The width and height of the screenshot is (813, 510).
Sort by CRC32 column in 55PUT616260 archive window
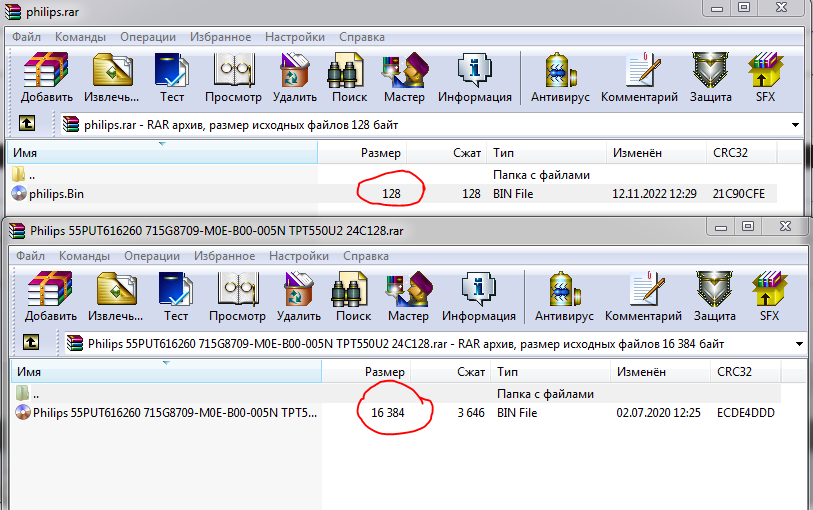tap(746, 372)
